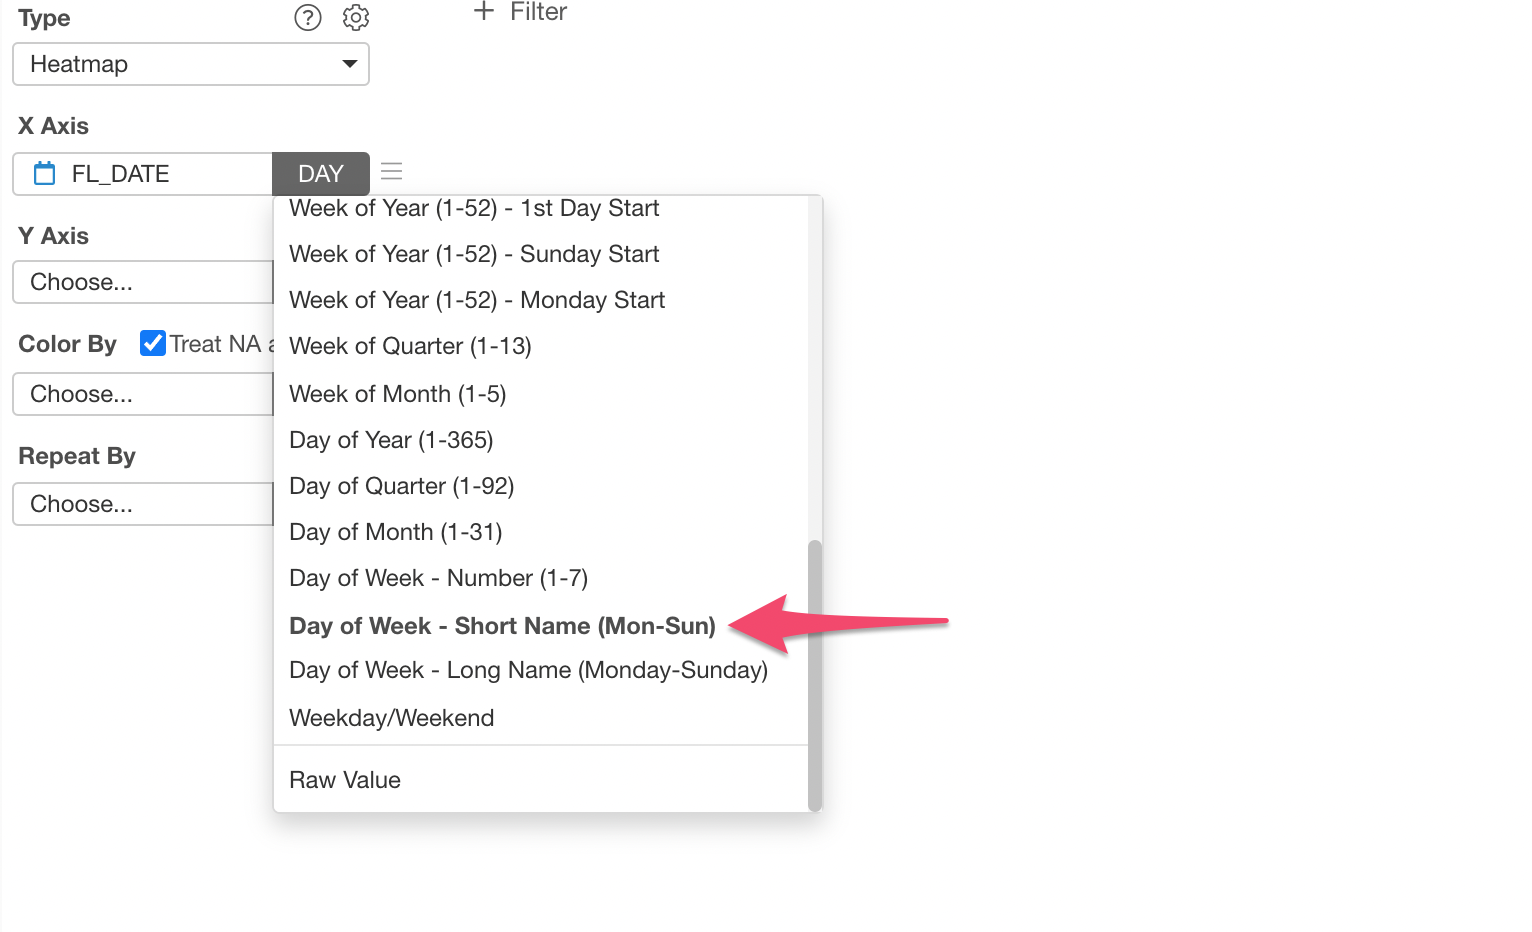Expand the Color By Choose dropdown

(x=143, y=394)
